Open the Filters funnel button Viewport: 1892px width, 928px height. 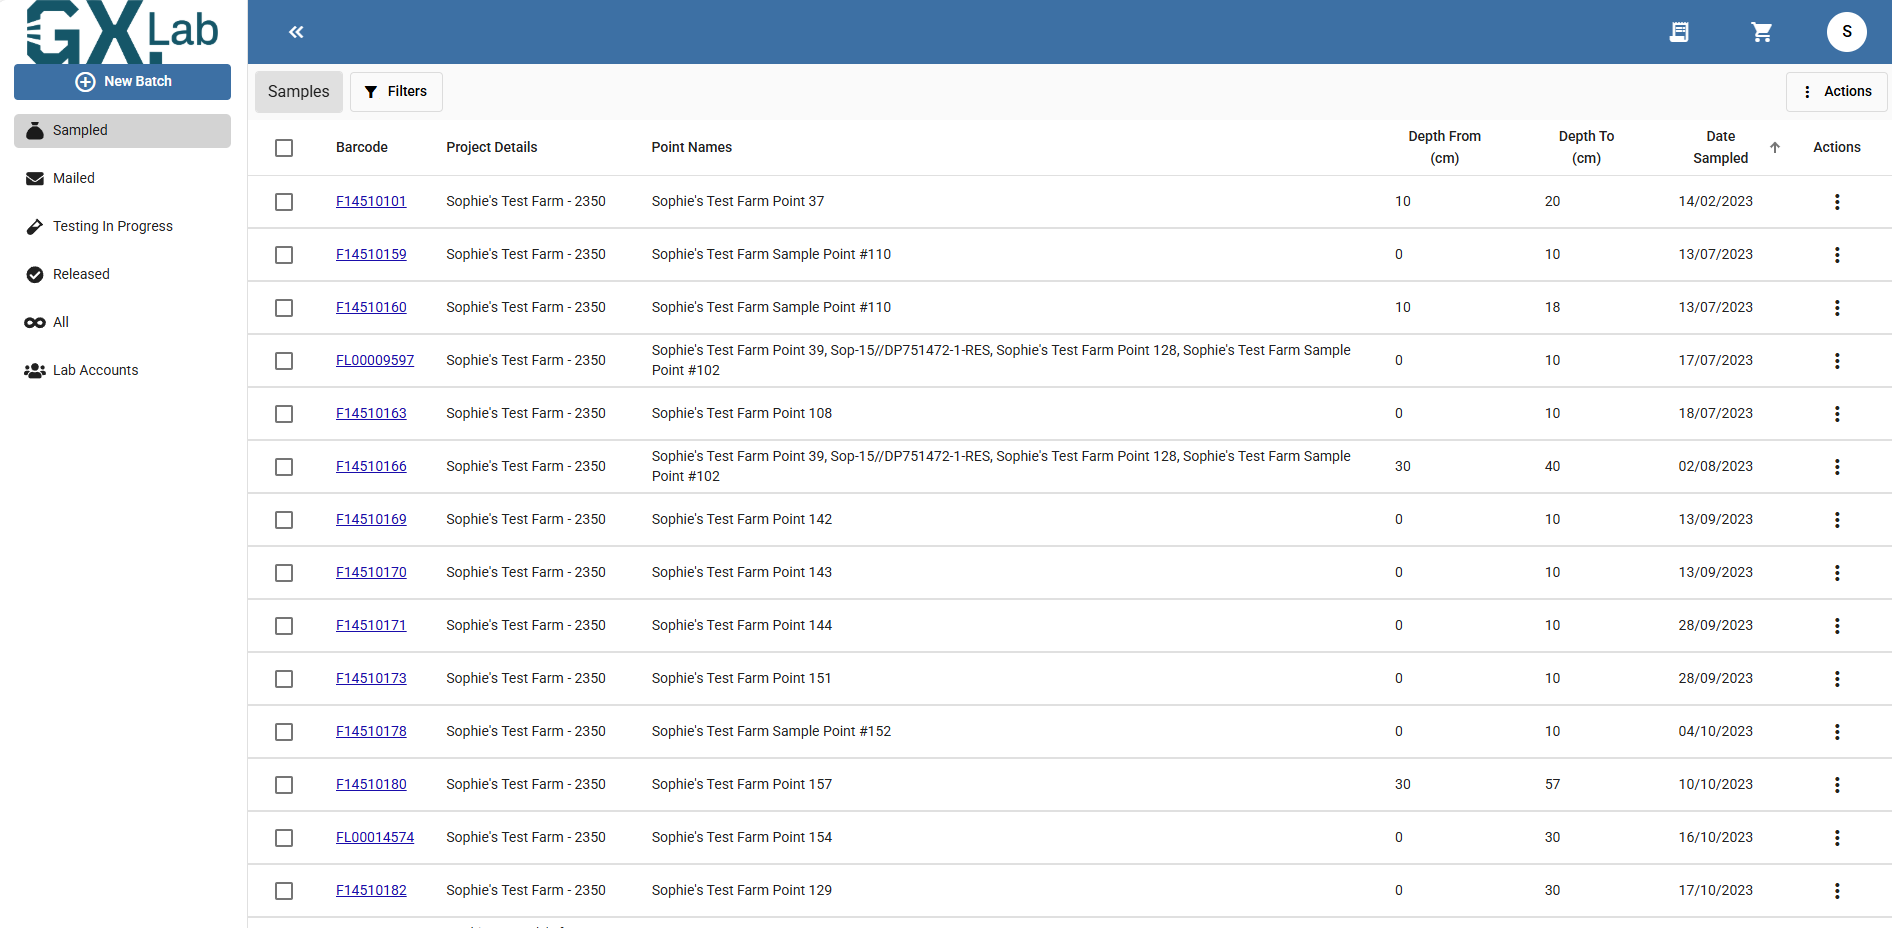pyautogui.click(x=396, y=91)
